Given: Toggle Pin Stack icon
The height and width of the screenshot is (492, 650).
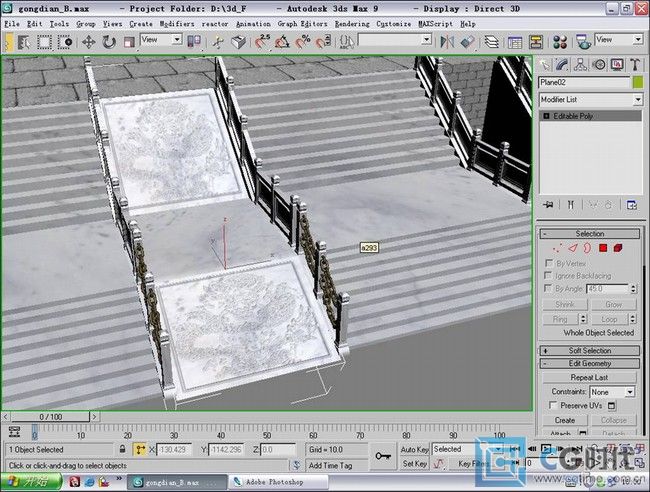Looking at the screenshot, I should pos(548,205).
